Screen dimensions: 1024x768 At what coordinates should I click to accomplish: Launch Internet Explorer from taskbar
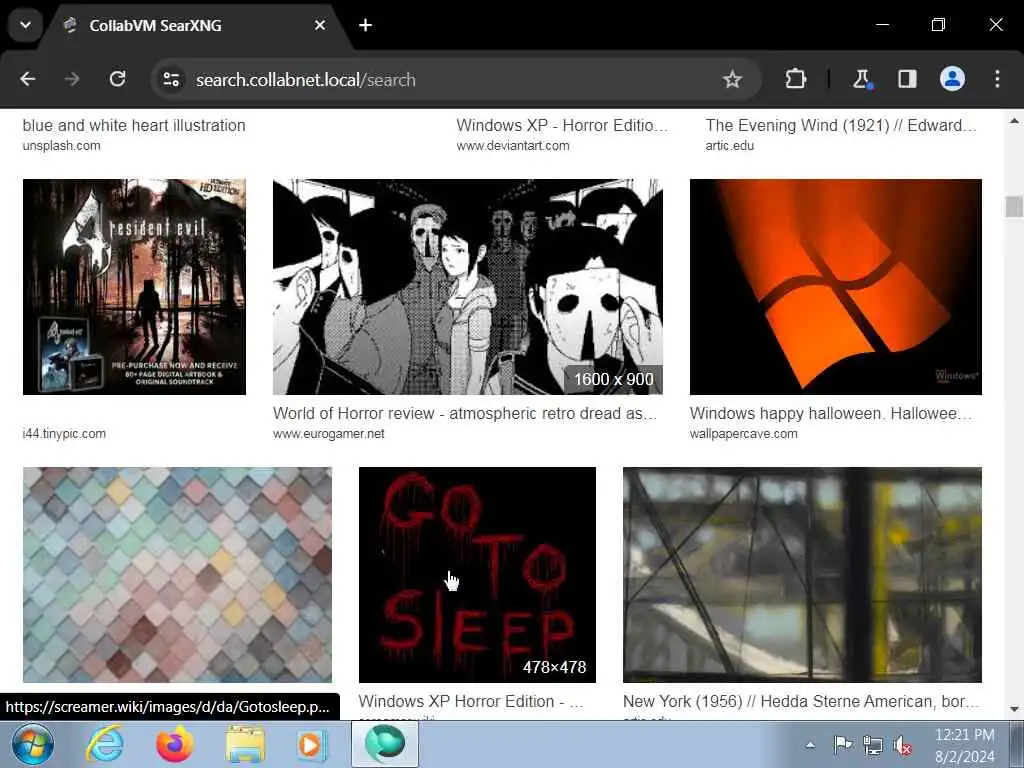[106, 744]
